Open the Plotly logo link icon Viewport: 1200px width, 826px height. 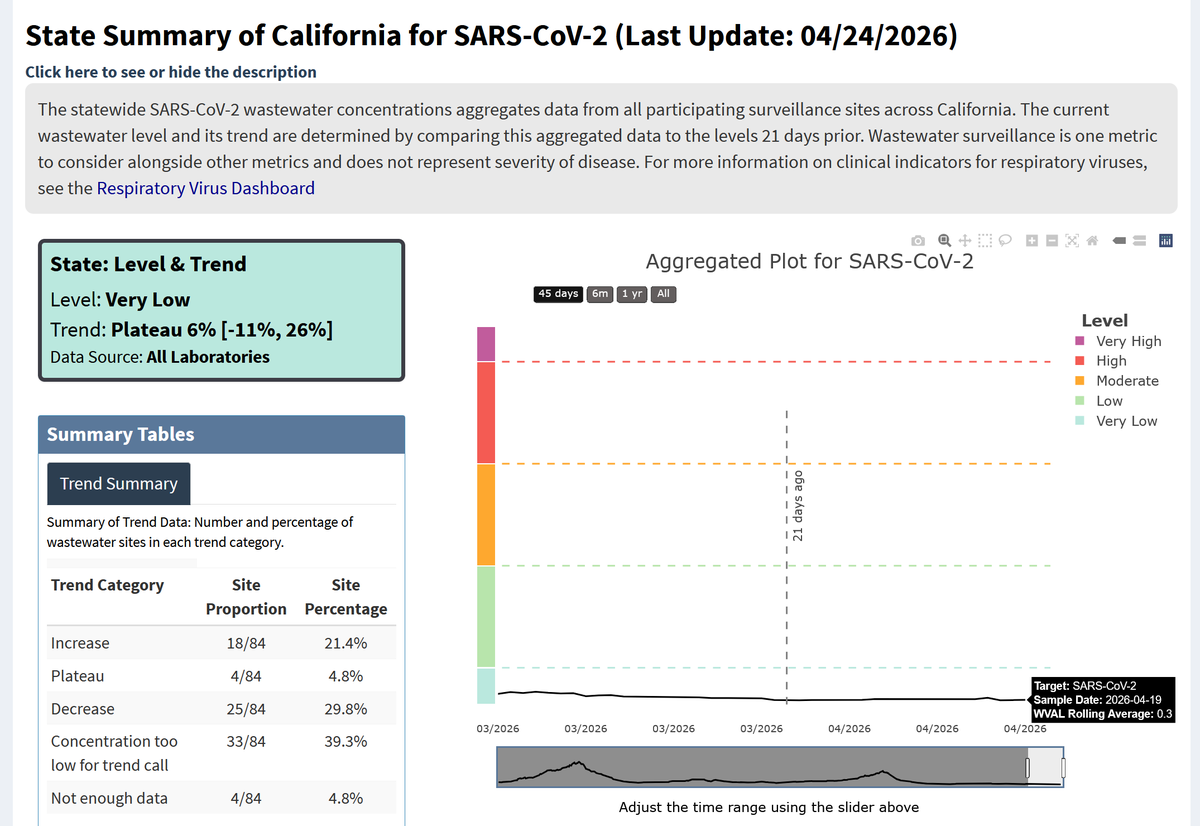[1166, 241]
